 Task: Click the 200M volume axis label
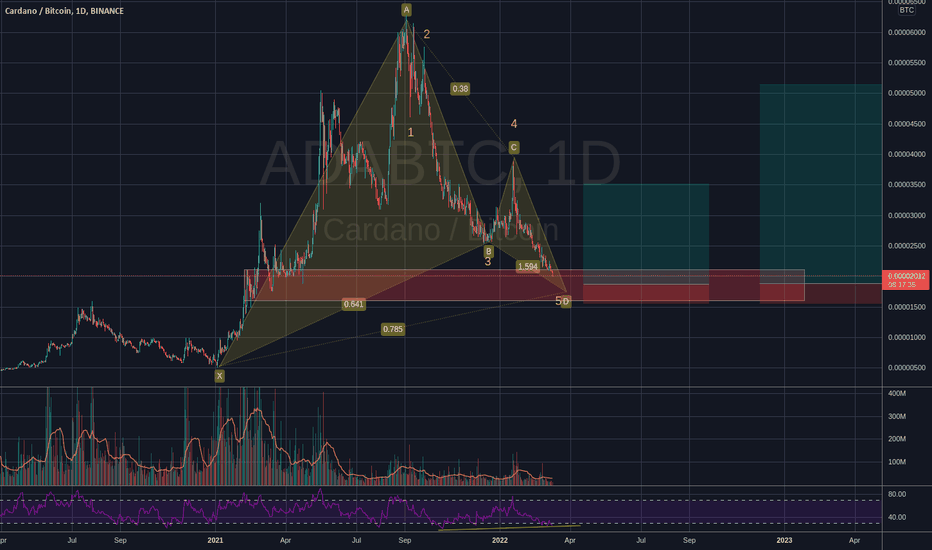click(897, 439)
